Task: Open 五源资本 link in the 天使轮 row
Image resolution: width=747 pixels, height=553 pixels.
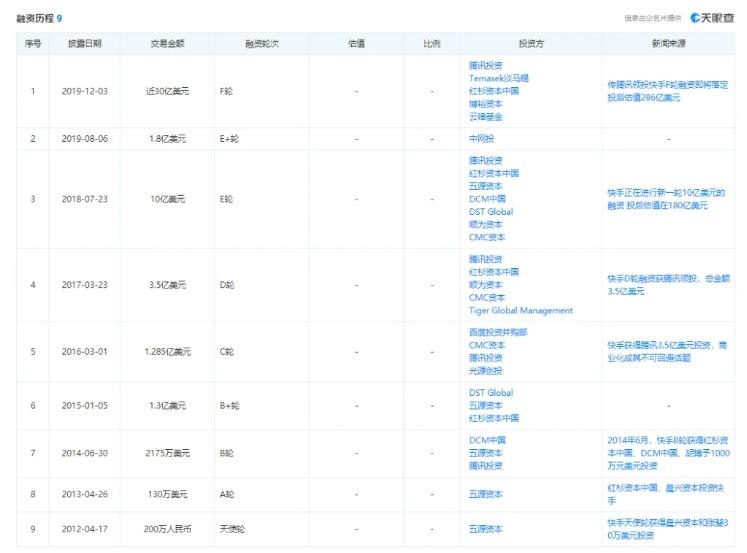Action: (x=485, y=529)
